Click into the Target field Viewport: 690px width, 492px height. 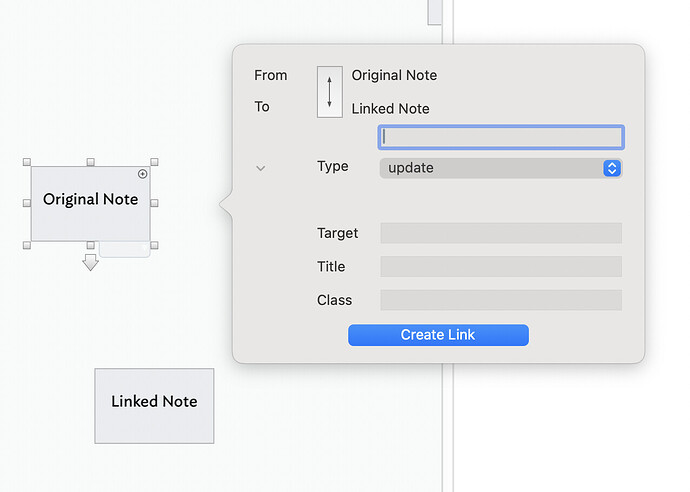[x=500, y=233]
